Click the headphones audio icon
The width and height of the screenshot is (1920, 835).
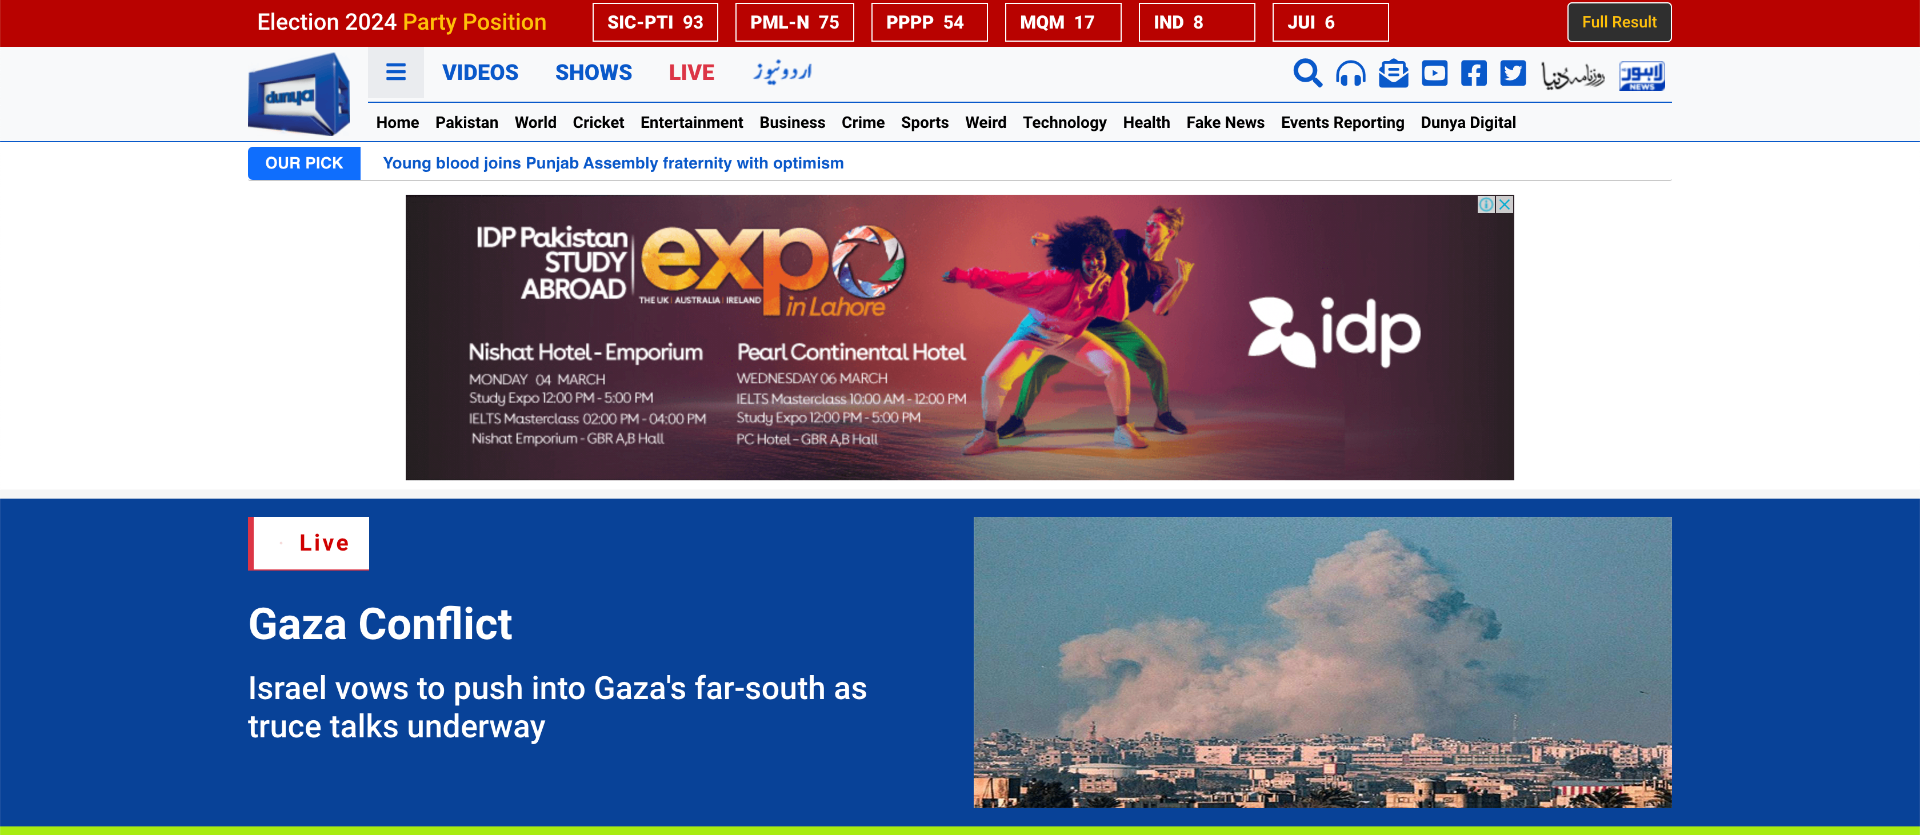[1351, 73]
